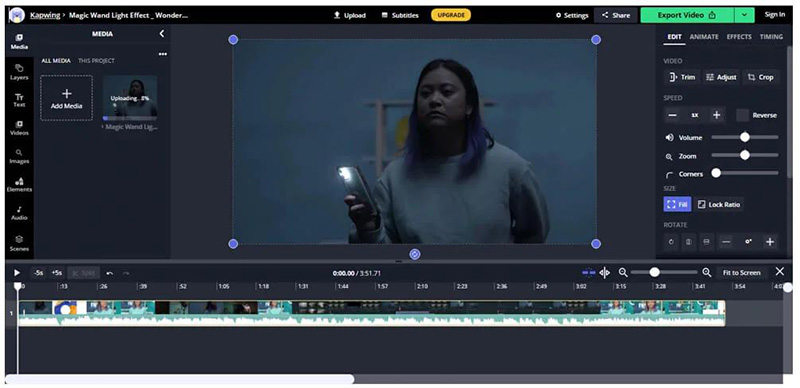The height and width of the screenshot is (388, 800).
Task: Open the Elements sidebar panel
Action: pos(19,185)
